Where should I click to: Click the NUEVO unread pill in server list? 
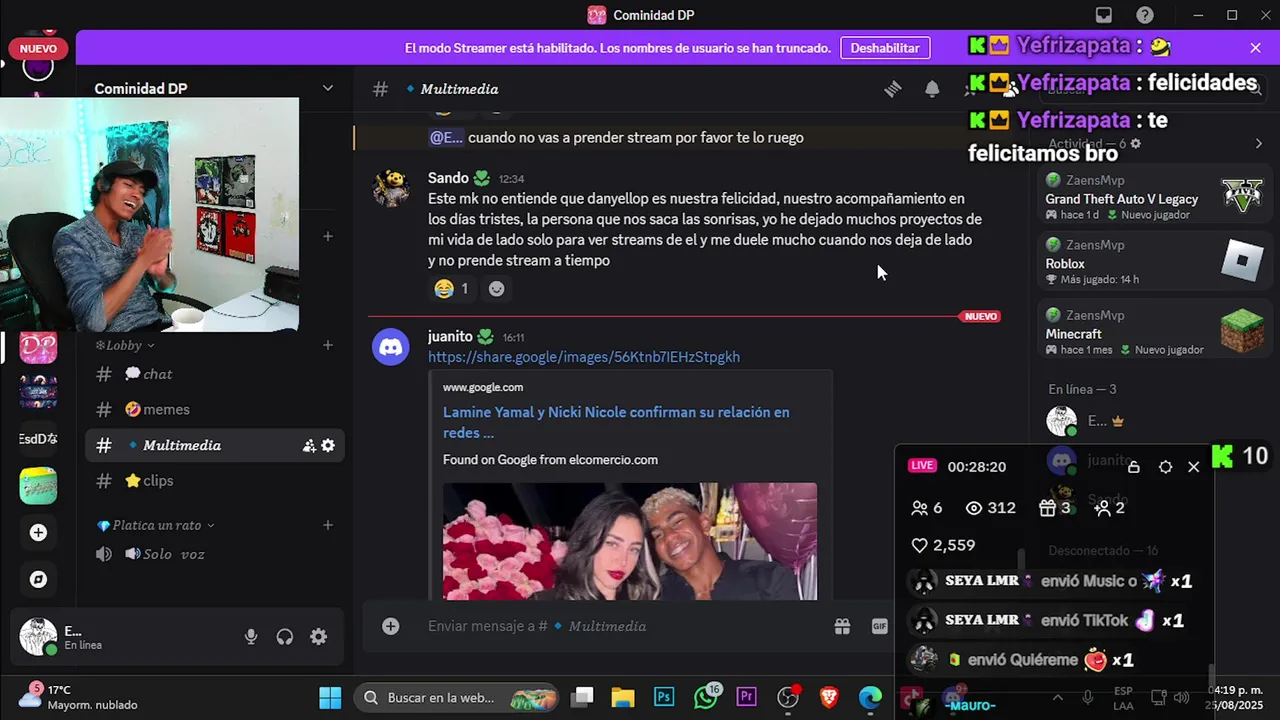click(38, 48)
